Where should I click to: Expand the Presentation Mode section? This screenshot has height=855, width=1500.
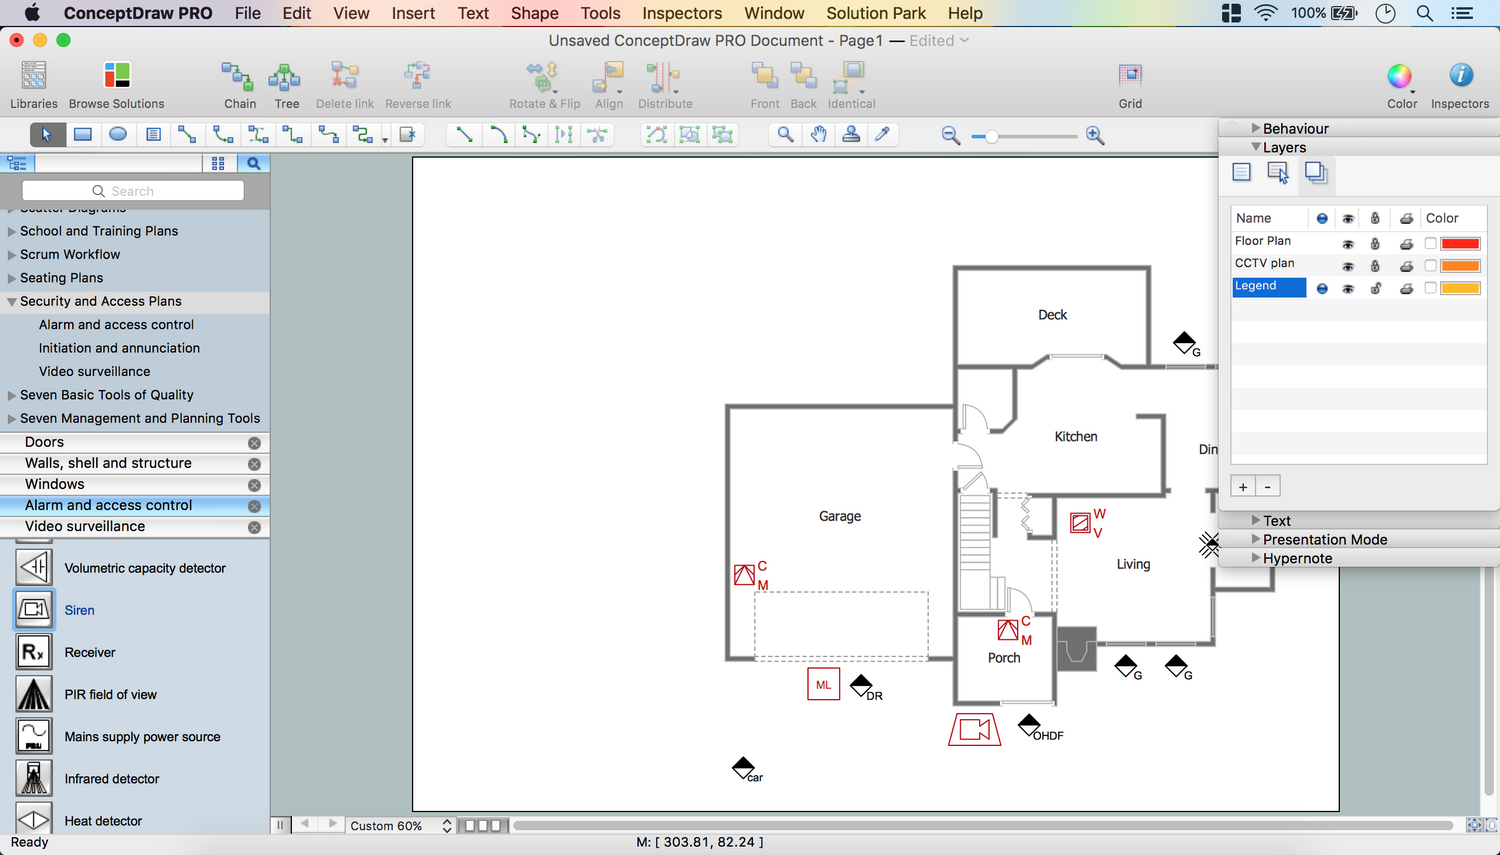pos(1256,539)
